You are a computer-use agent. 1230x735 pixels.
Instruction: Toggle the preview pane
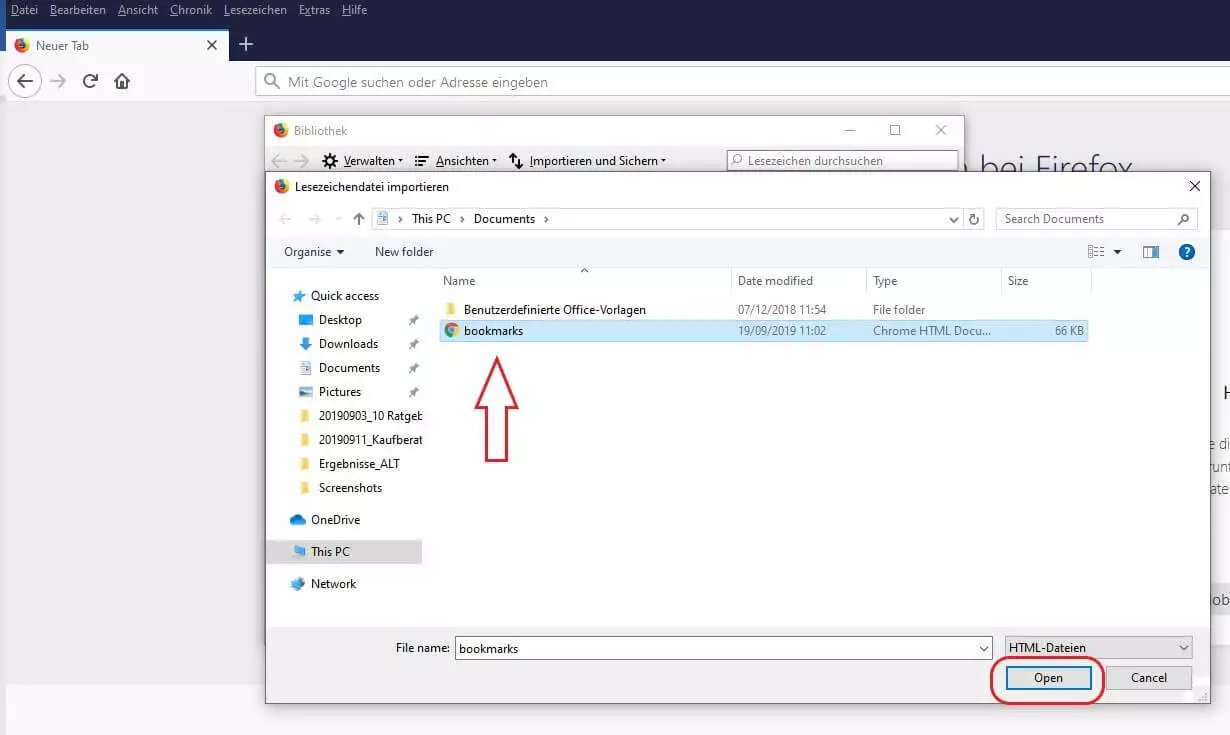point(1151,252)
